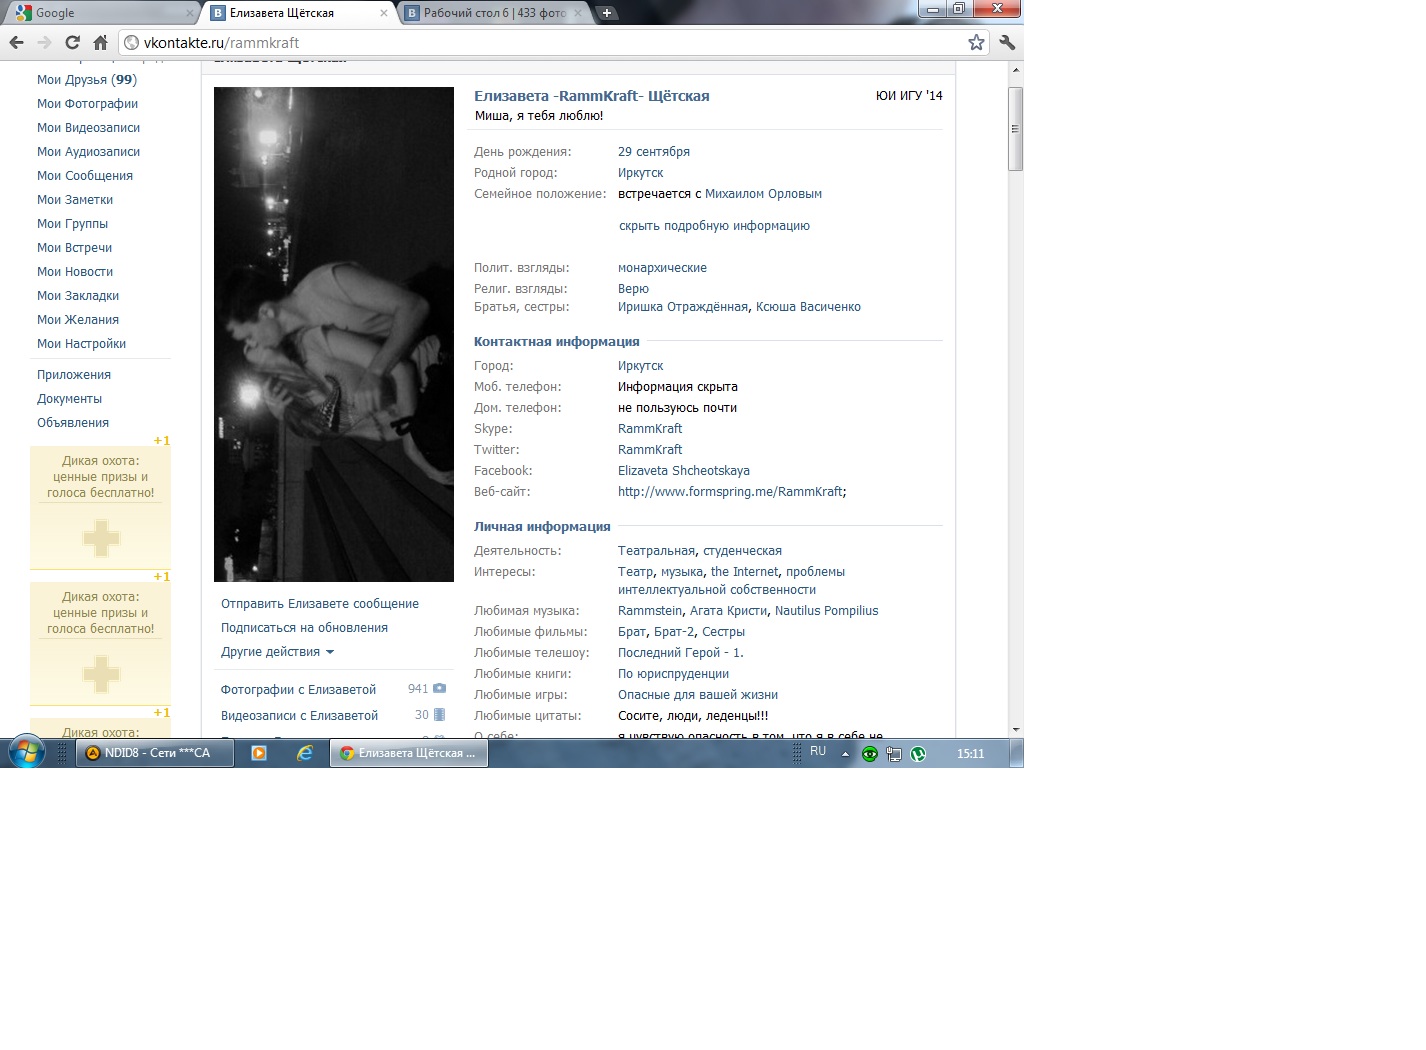
Task: Click the RU language indicator
Action: (818, 751)
